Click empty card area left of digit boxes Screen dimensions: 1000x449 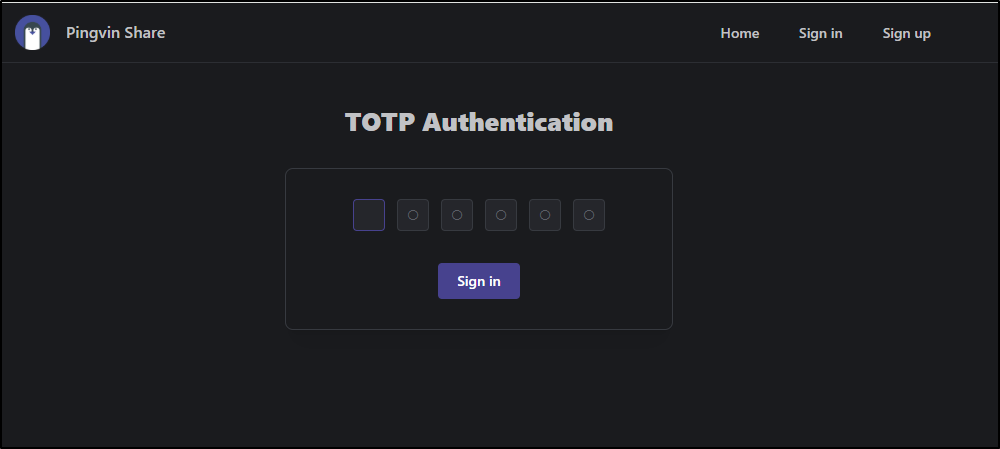pos(319,215)
